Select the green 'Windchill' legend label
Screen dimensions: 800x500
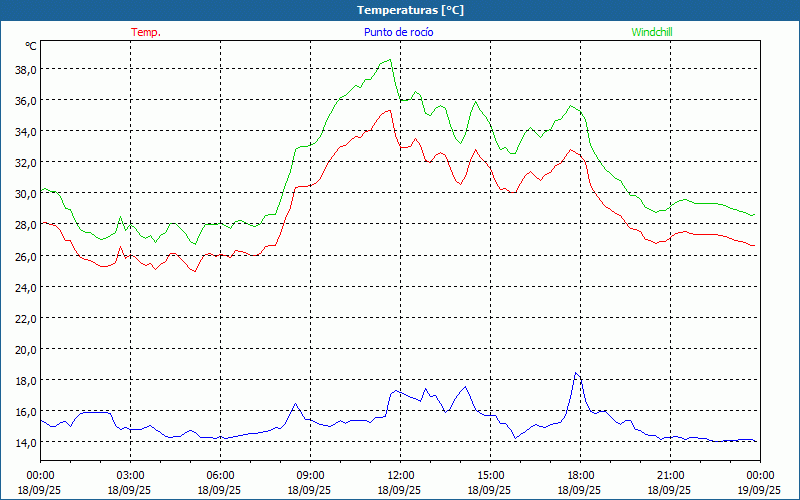coord(652,32)
